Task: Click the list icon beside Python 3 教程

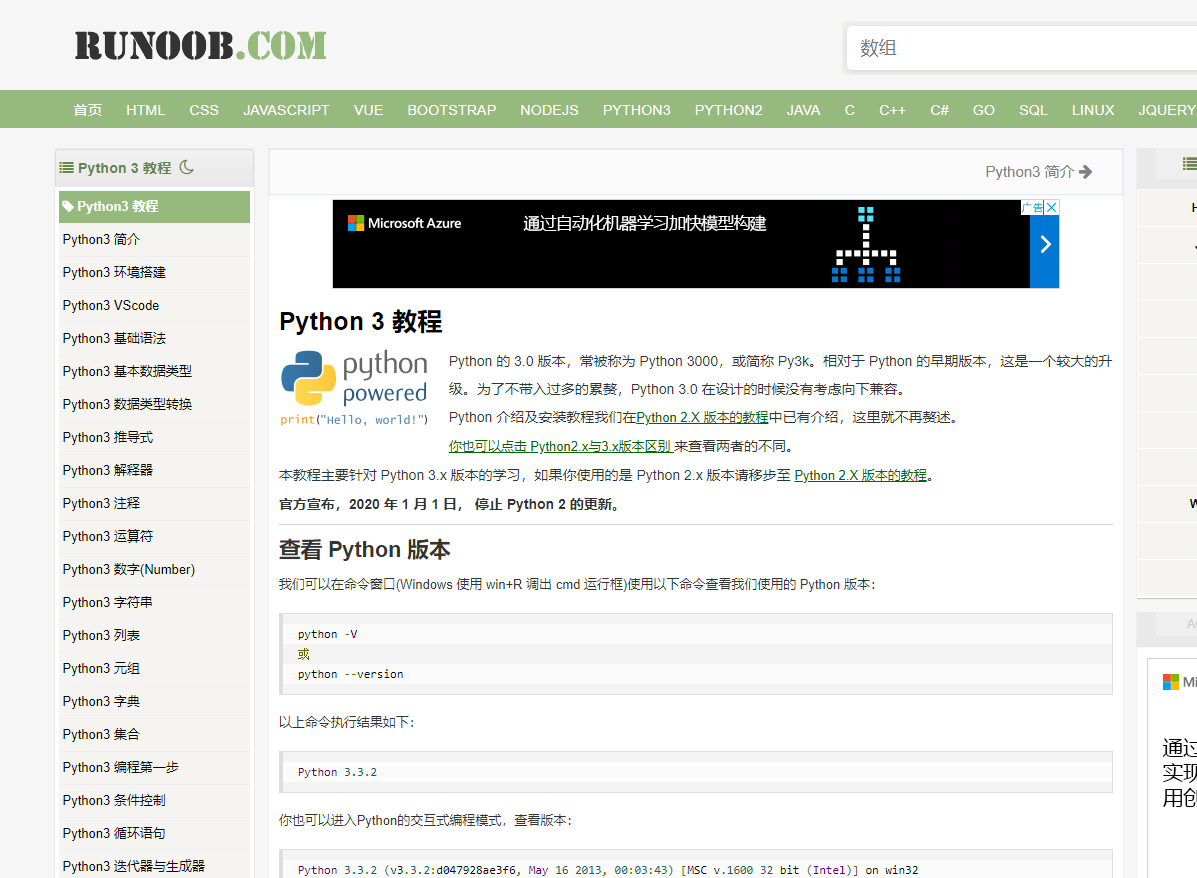Action: [66, 168]
